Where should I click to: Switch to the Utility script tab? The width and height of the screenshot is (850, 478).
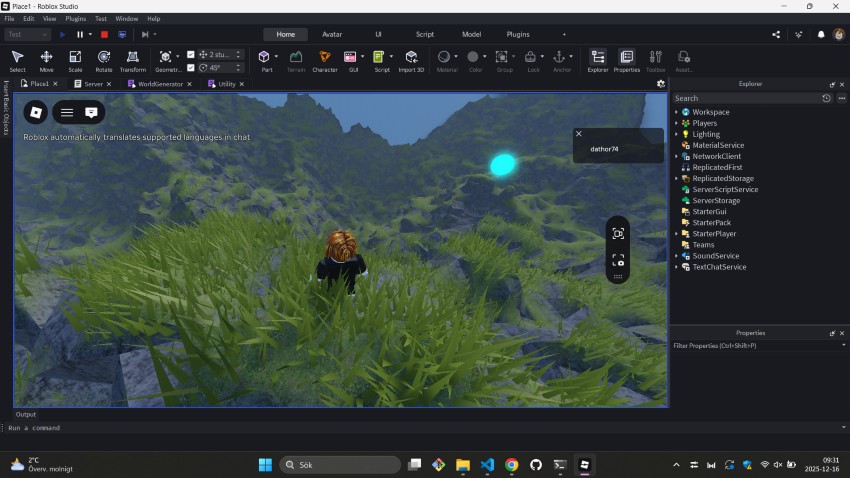227,84
